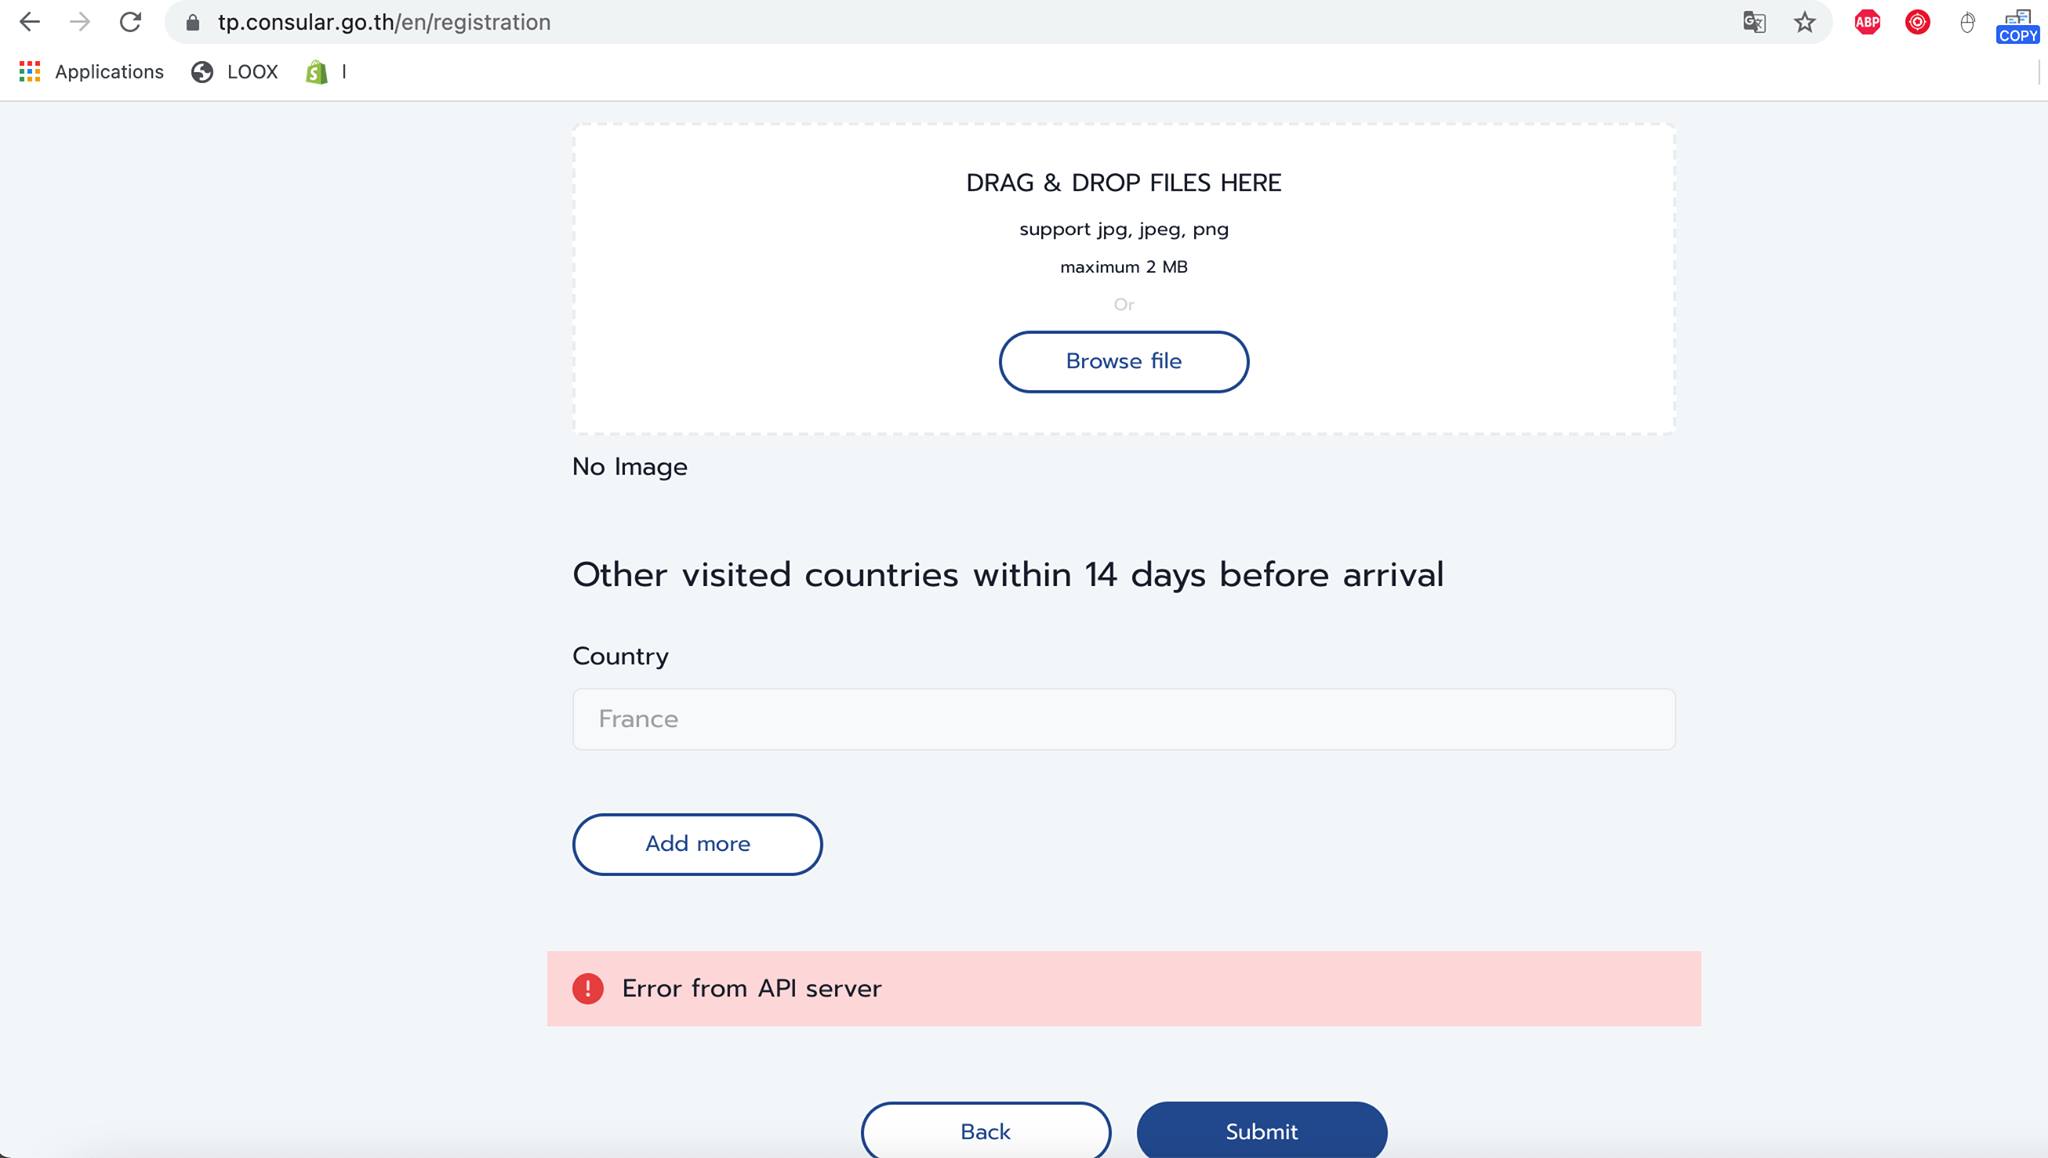Click the Add more button
This screenshot has height=1158, width=2048.
tap(698, 844)
